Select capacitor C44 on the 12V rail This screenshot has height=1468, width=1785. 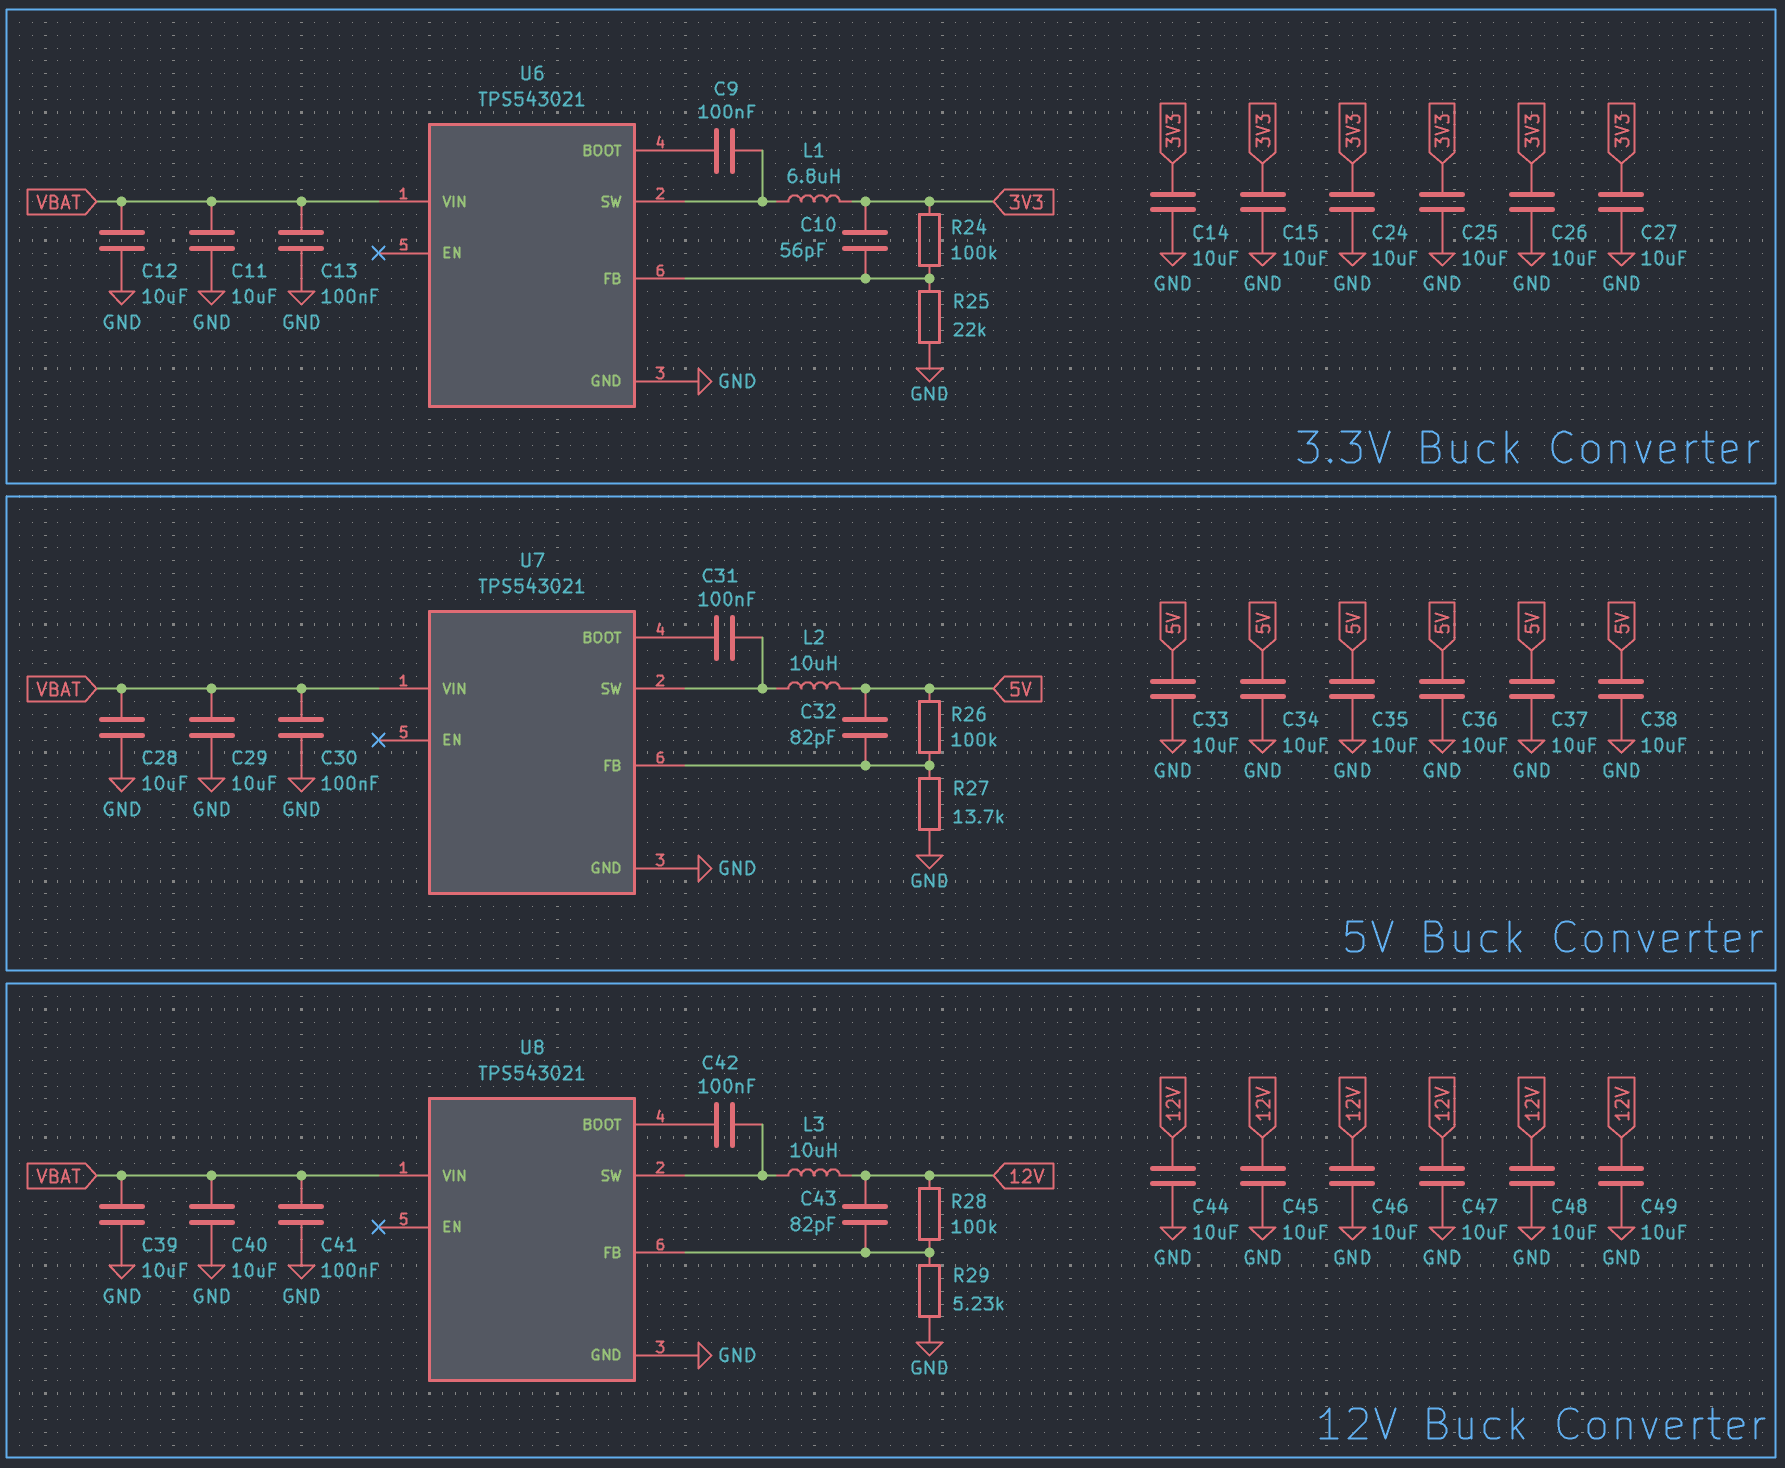pyautogui.click(x=1173, y=1177)
